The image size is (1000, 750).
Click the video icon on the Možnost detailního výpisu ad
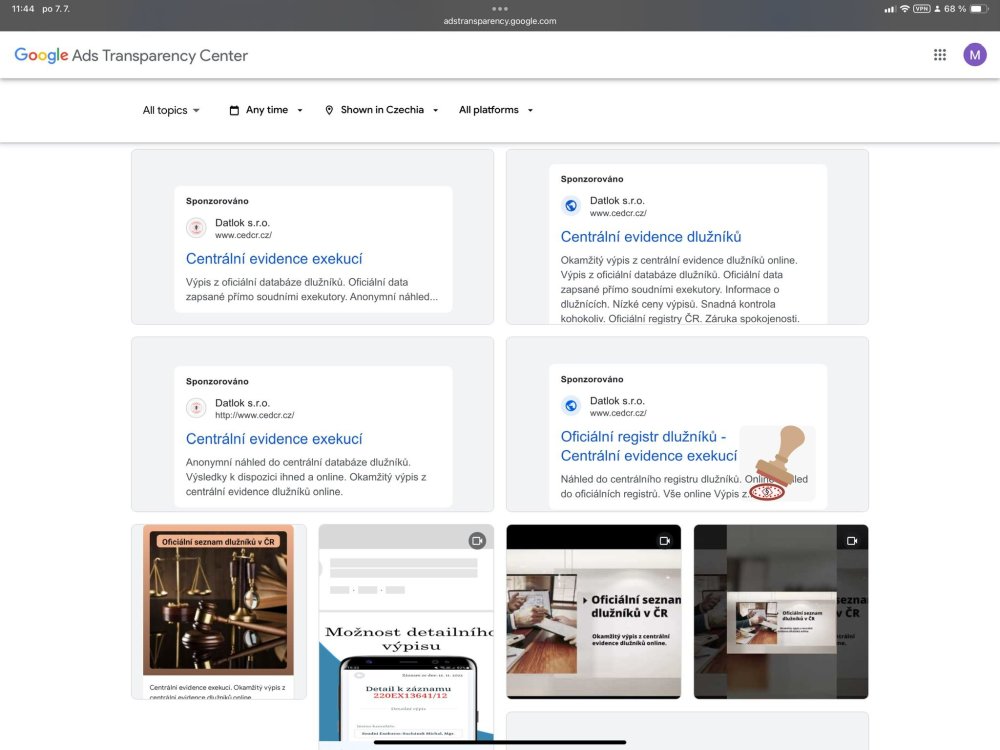point(477,541)
